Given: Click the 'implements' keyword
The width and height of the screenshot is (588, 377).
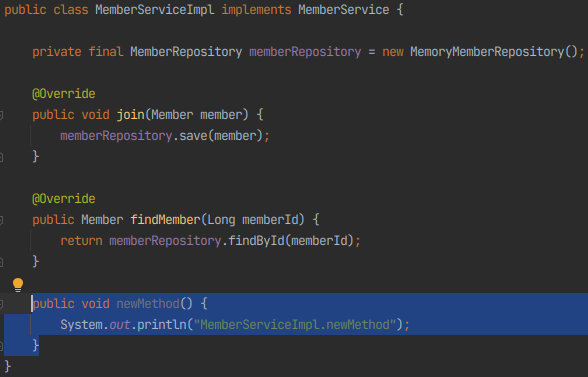Looking at the screenshot, I should click(x=256, y=10).
